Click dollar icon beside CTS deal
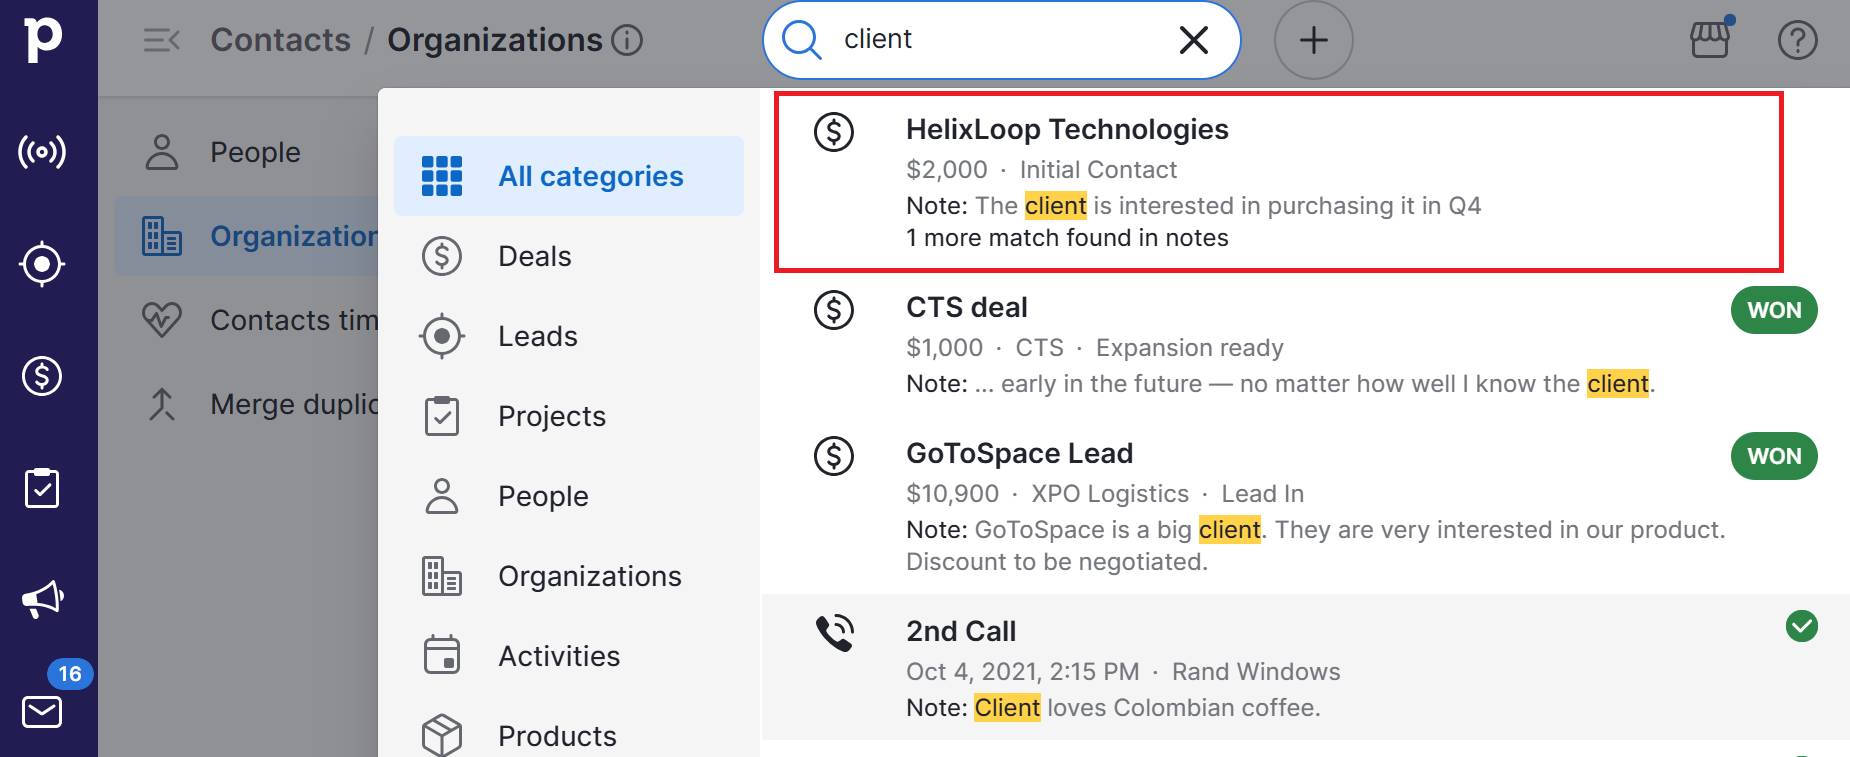This screenshot has height=757, width=1850. [x=833, y=309]
